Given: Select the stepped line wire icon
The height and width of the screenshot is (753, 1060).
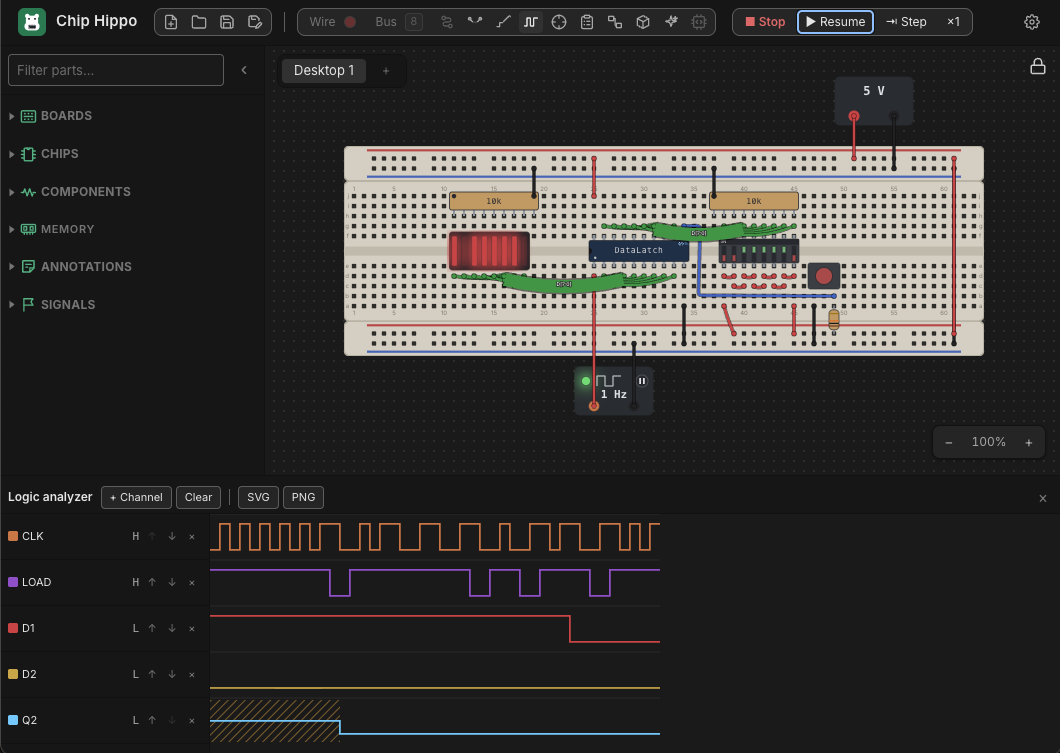Looking at the screenshot, I should [x=503, y=22].
